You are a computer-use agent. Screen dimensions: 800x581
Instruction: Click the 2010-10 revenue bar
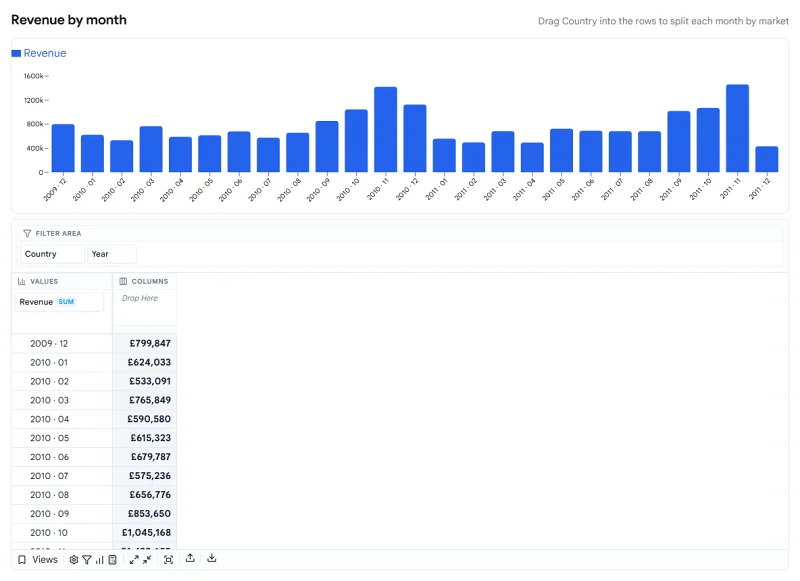[356, 141]
